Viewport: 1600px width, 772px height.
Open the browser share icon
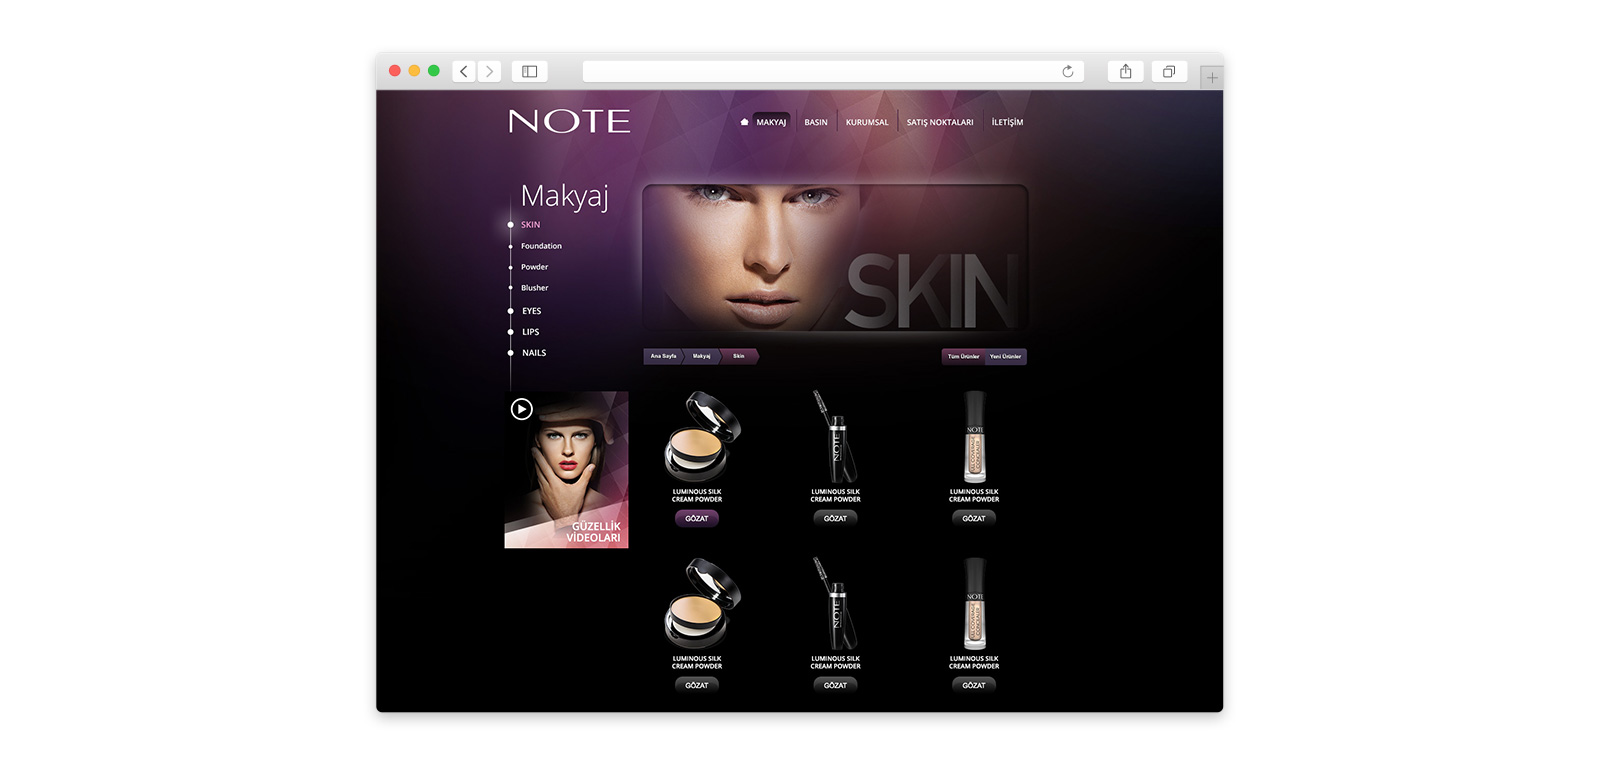(1126, 71)
